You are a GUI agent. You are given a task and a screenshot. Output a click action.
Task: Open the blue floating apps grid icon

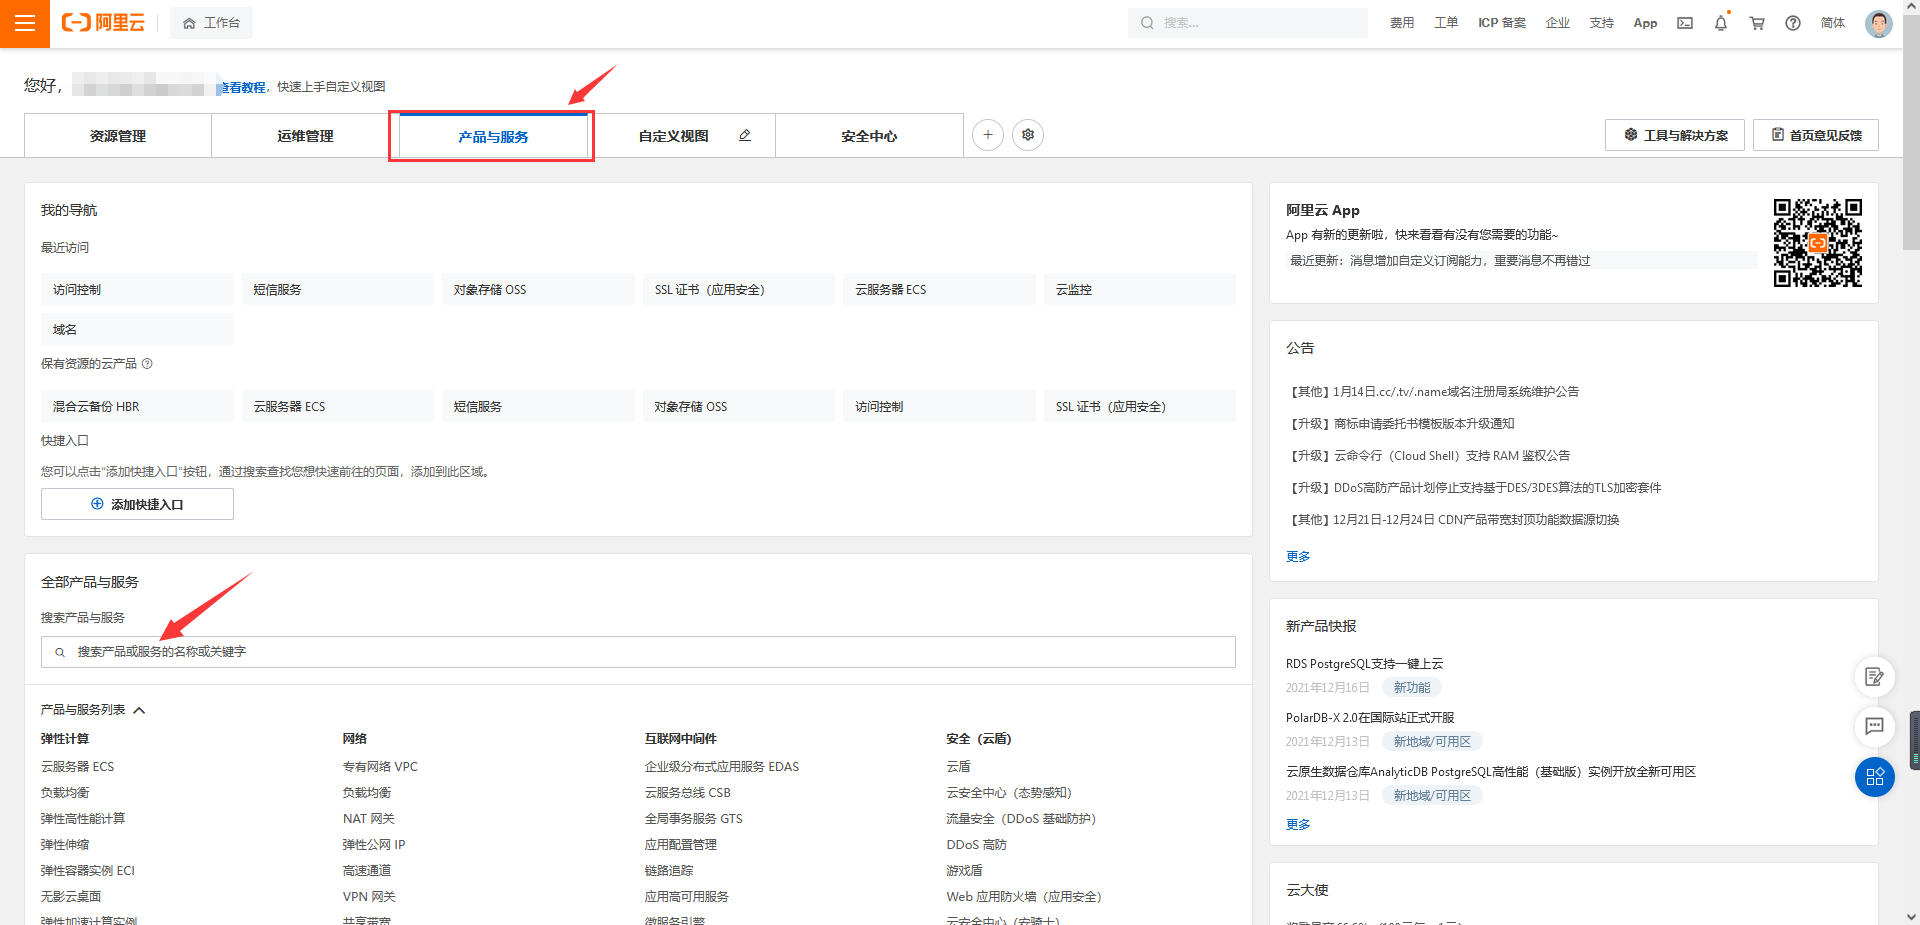point(1875,777)
